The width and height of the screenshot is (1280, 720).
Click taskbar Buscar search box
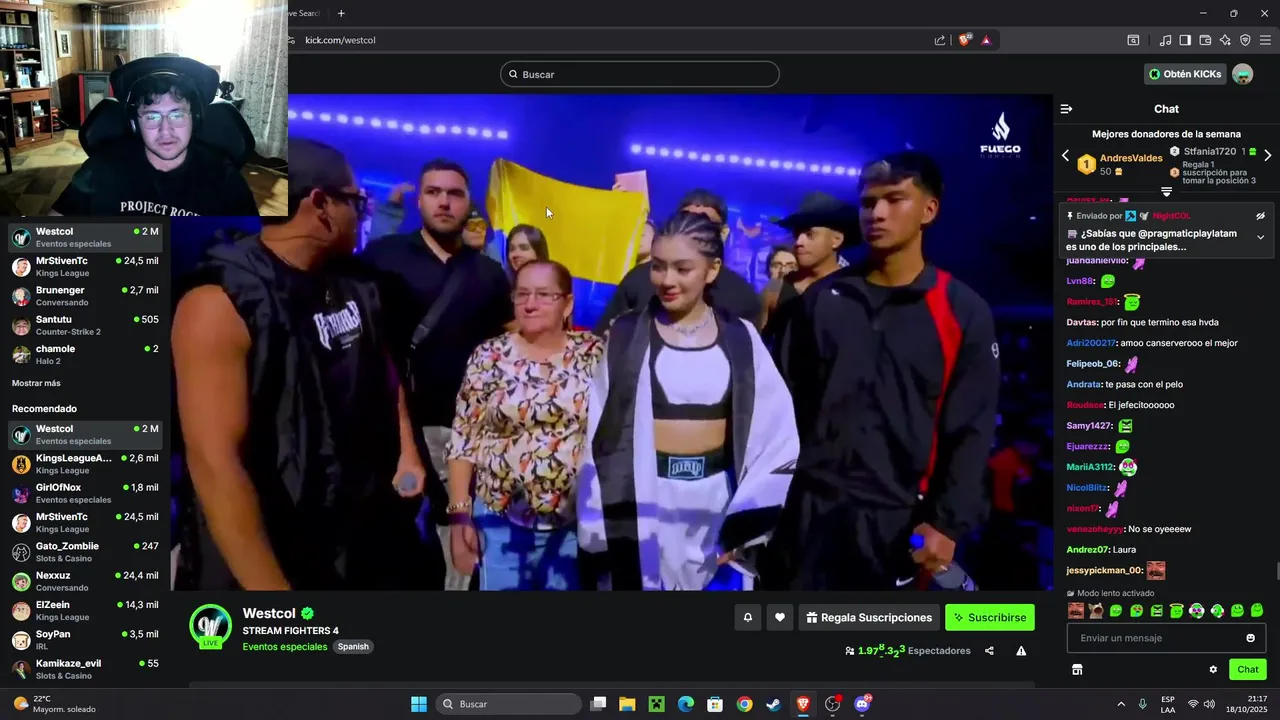coord(509,704)
